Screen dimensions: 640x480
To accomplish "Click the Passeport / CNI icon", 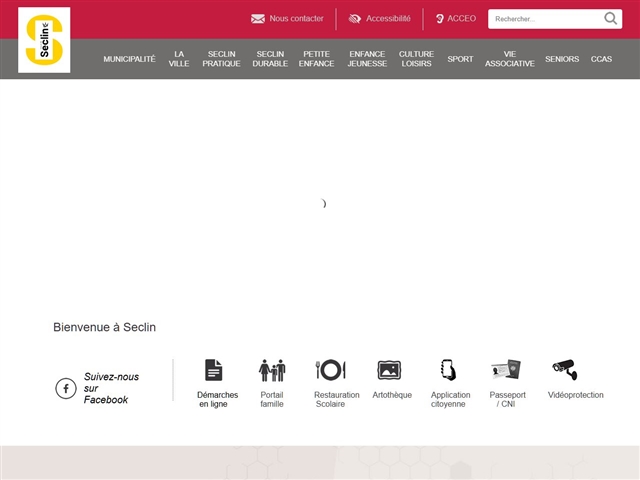I will pyautogui.click(x=506, y=369).
